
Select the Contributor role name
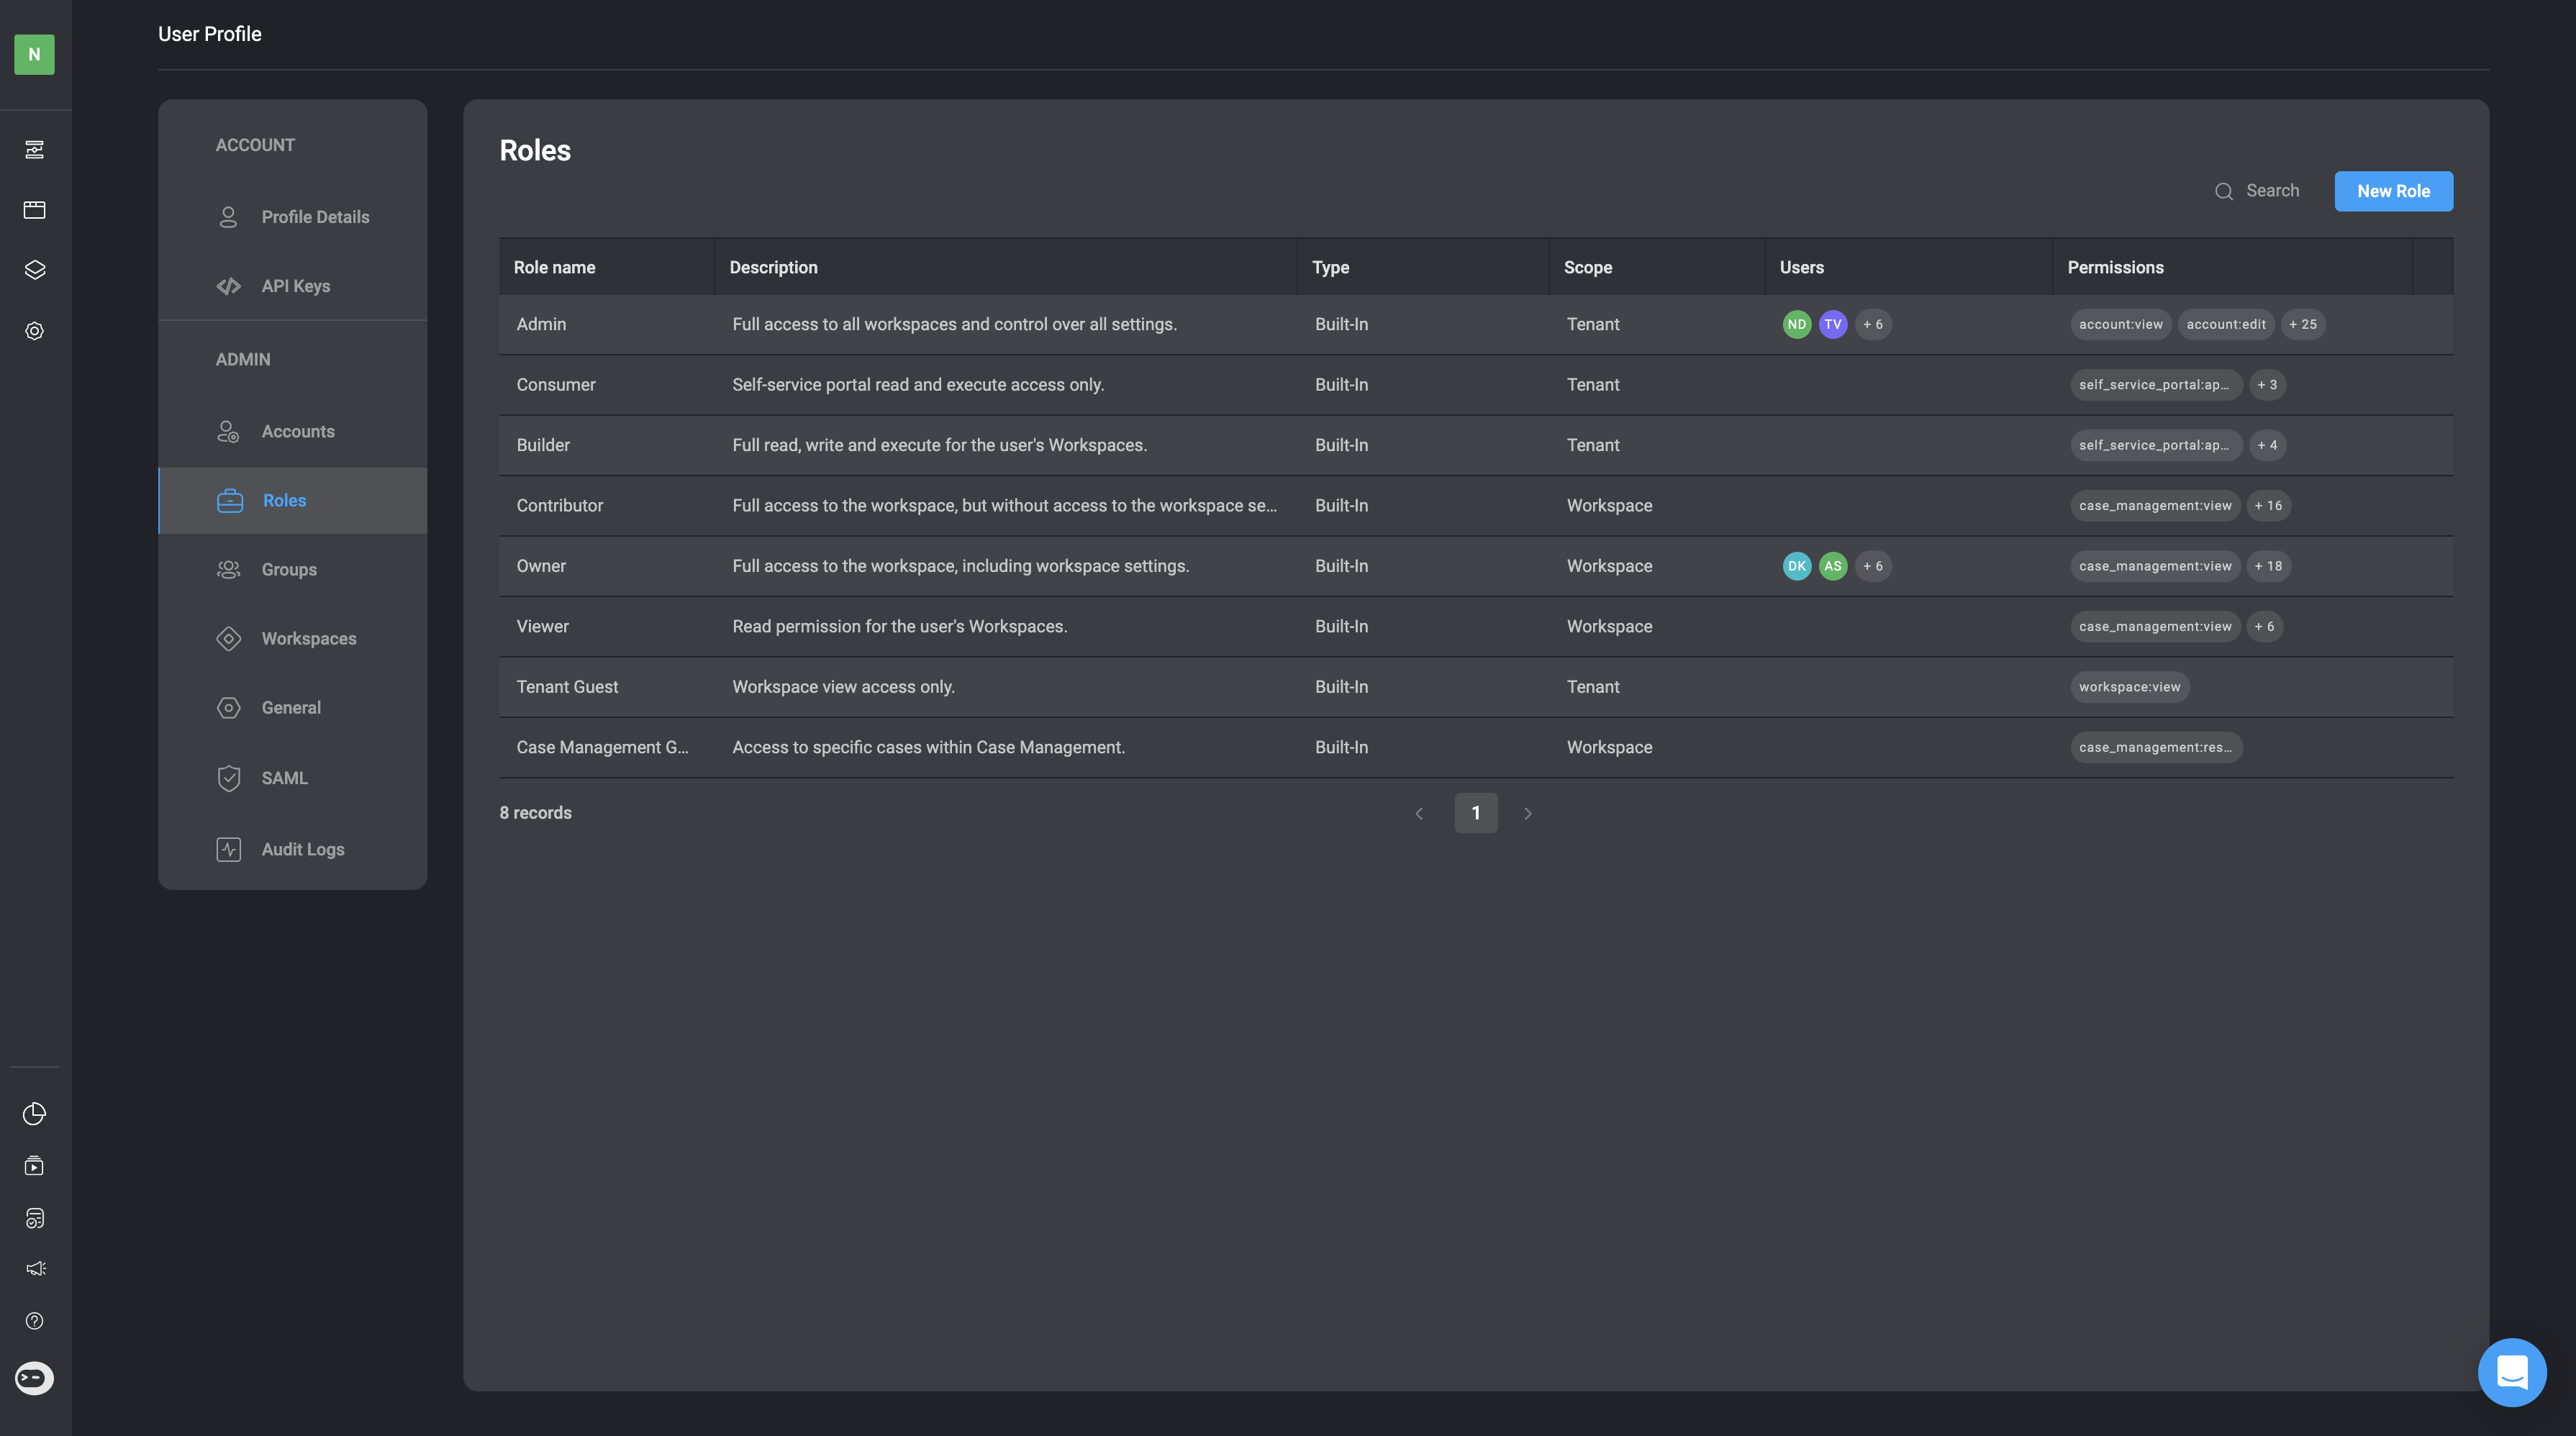point(560,506)
